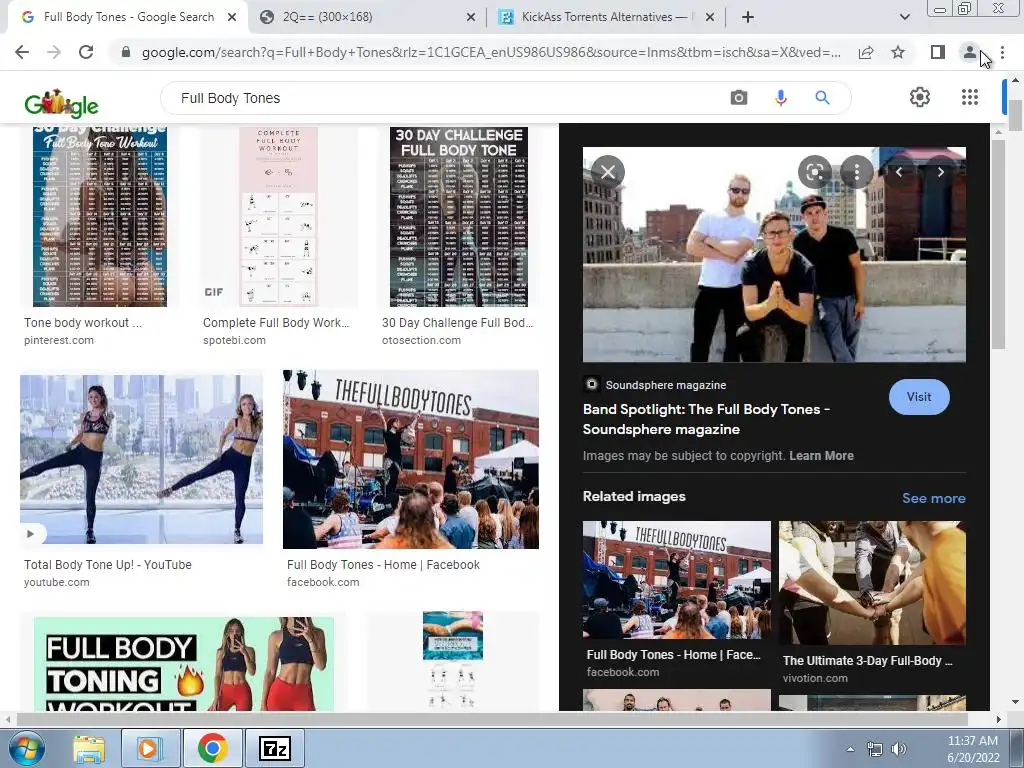This screenshot has height=768, width=1024.
Task: Share this page via address bar icon
Action: point(866,52)
